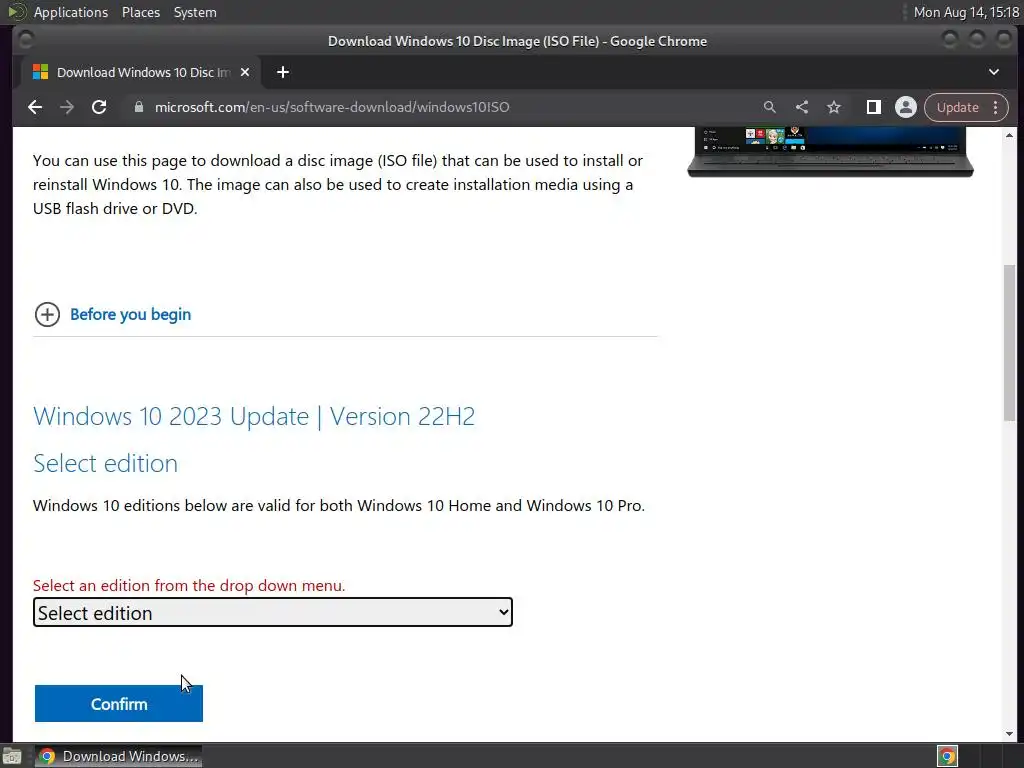Open the zoom magnifier in address bar
The width and height of the screenshot is (1024, 768).
click(770, 107)
